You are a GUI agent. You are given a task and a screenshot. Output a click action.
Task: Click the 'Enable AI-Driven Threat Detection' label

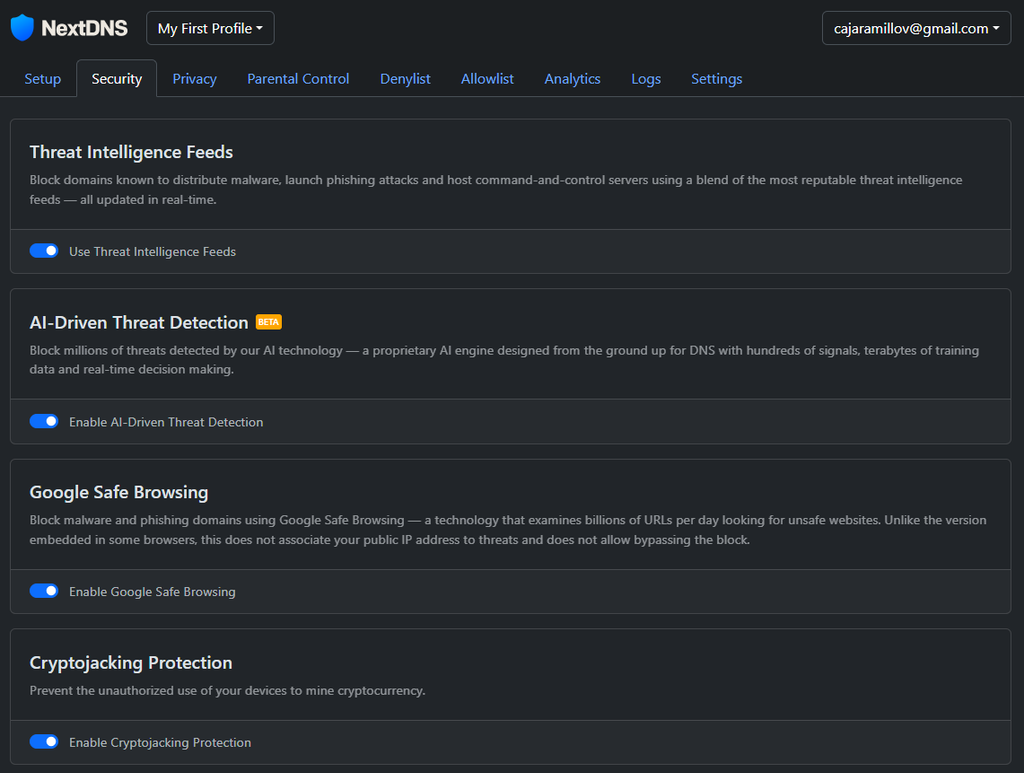tap(167, 422)
